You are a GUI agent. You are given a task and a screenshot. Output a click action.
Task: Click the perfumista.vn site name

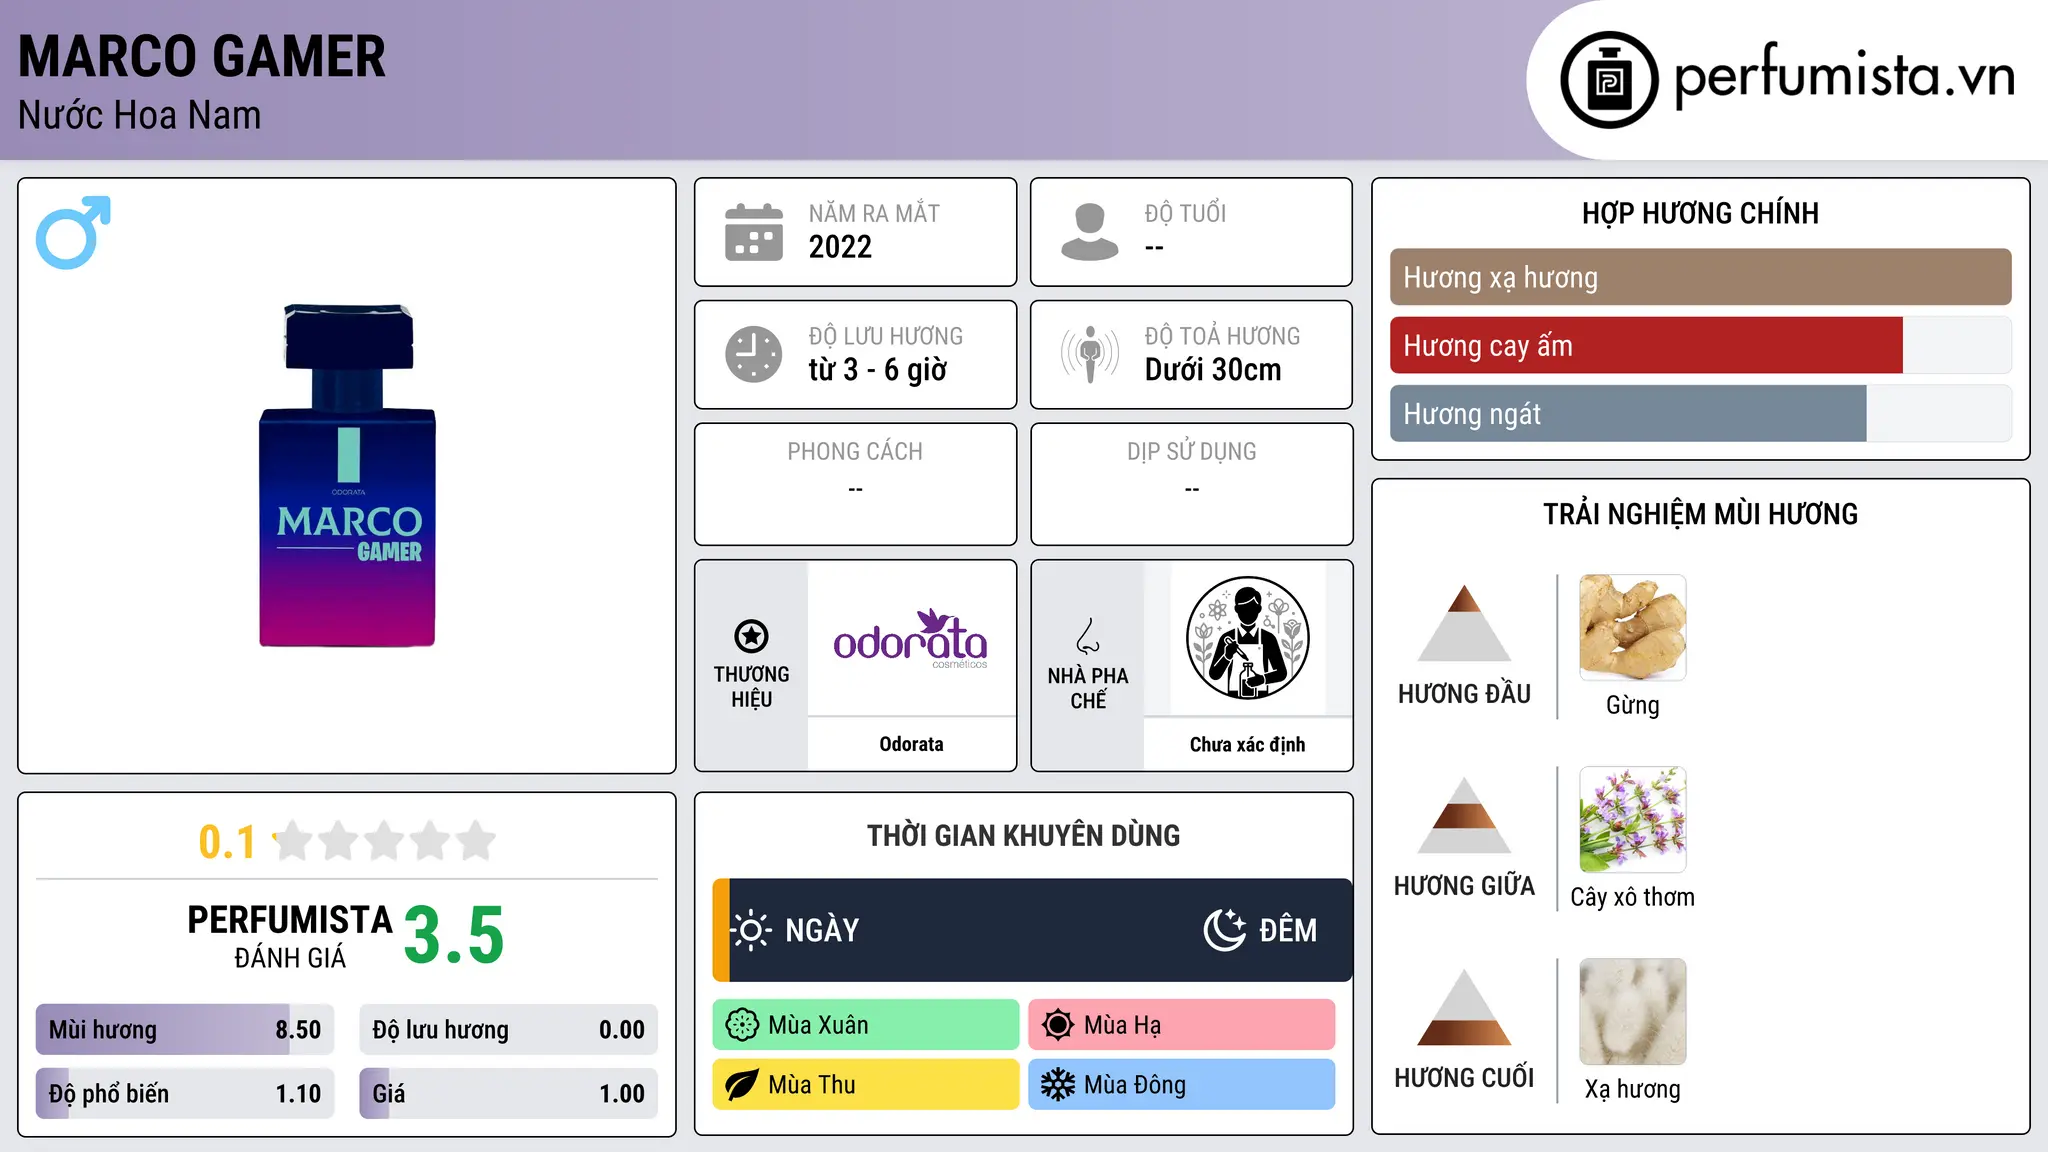coord(1845,76)
